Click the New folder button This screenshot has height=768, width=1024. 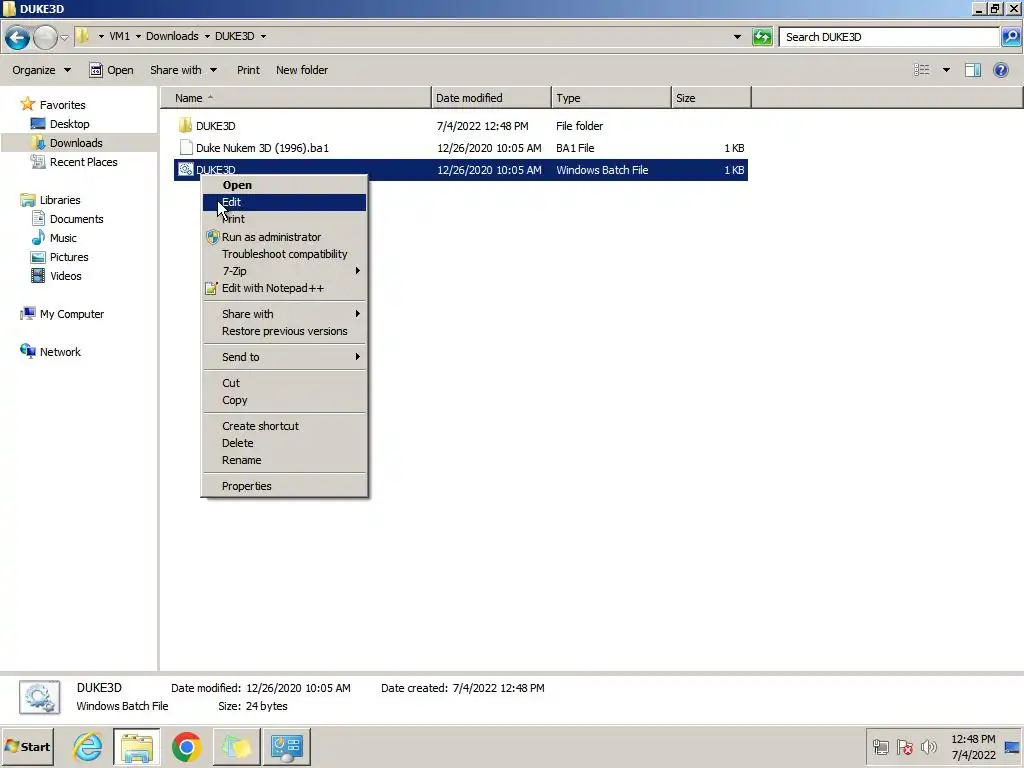point(302,70)
